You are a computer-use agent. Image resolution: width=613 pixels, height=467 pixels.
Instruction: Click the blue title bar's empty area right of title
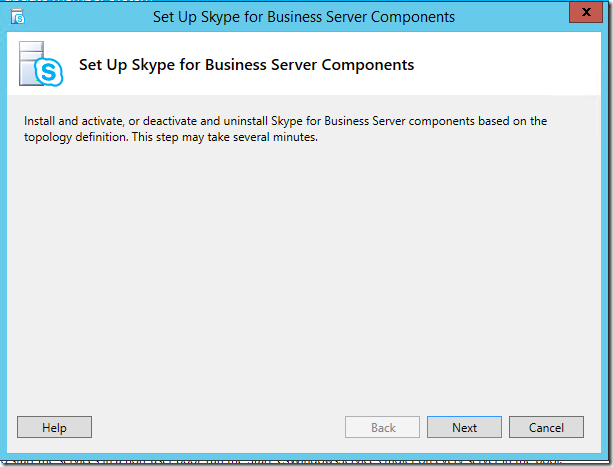[512, 17]
